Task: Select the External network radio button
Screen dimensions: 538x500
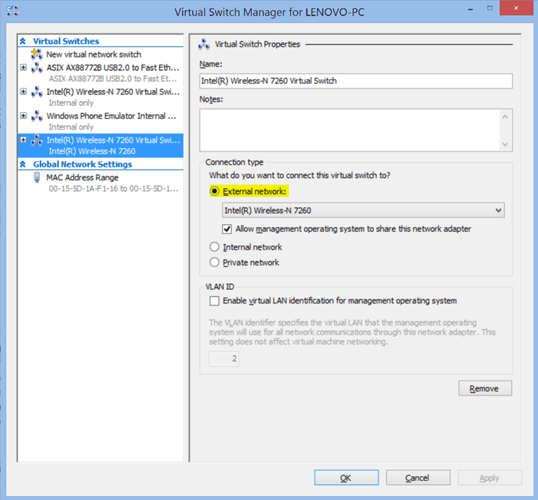Action: pos(214,191)
